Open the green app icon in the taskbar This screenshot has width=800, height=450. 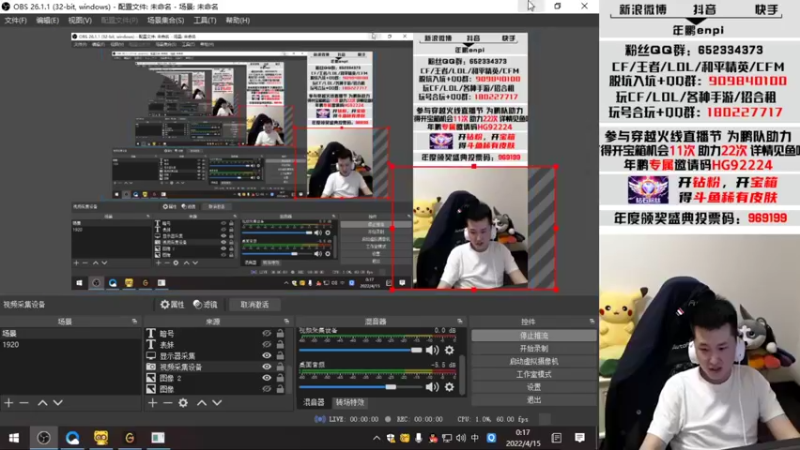tap(158, 438)
